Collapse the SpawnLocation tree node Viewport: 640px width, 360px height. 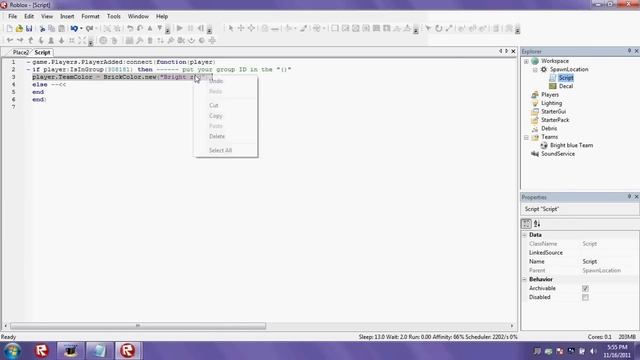[x=535, y=70]
